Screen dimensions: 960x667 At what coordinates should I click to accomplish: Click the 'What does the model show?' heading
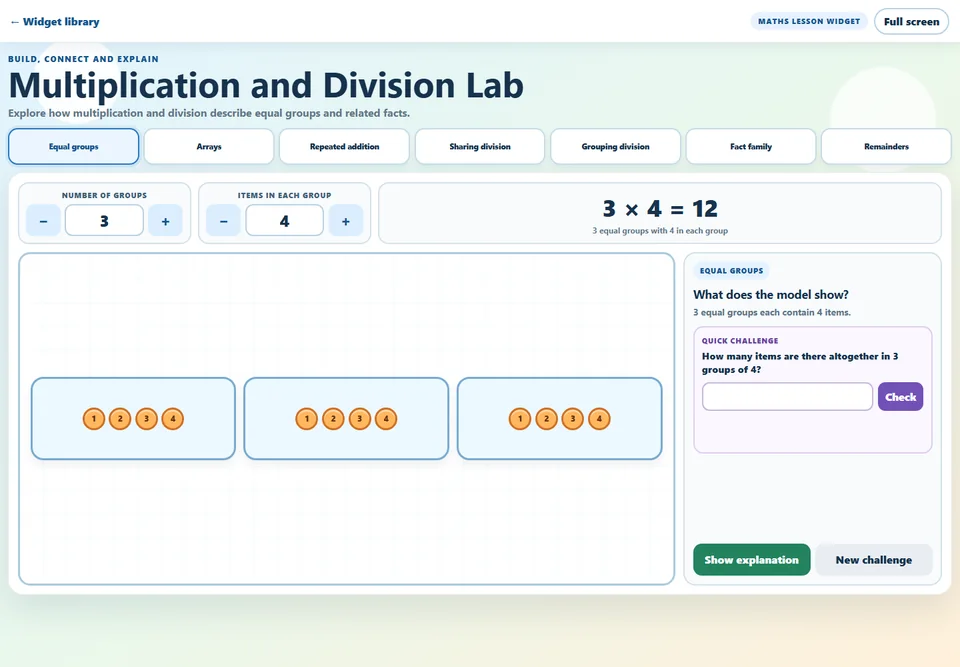[771, 295]
